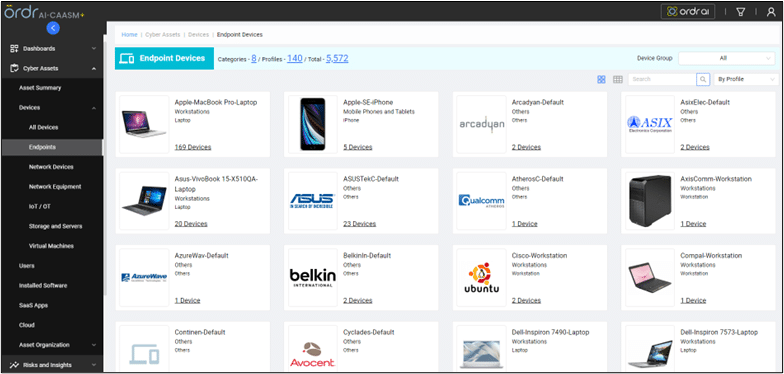Click the Total count 5,572 link
This screenshot has height=374, width=784.
pos(338,58)
